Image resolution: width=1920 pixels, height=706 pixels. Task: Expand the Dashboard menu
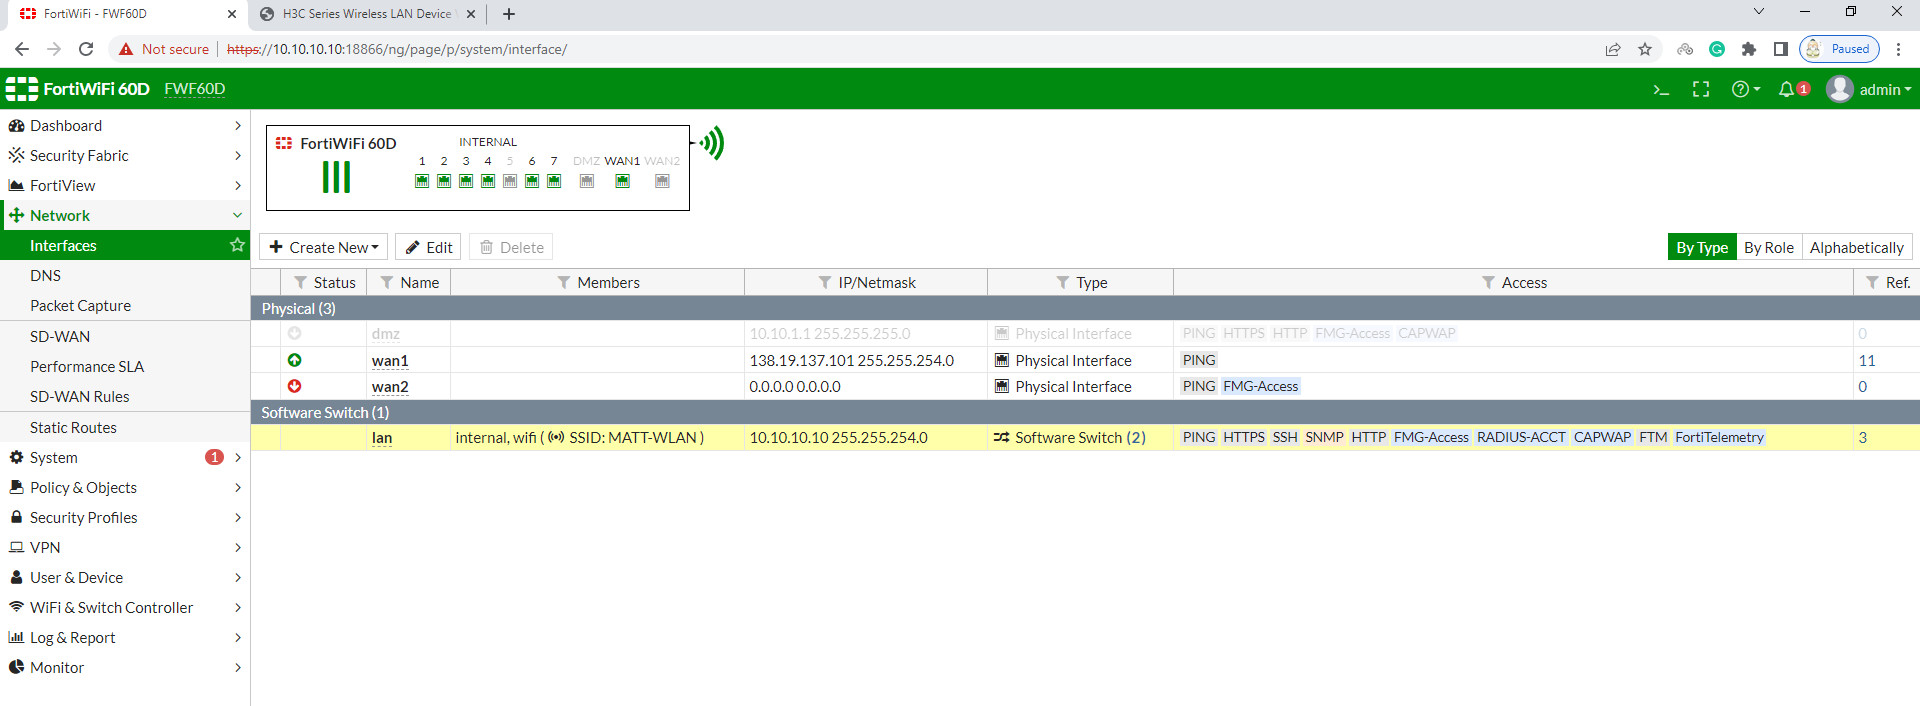click(x=125, y=125)
